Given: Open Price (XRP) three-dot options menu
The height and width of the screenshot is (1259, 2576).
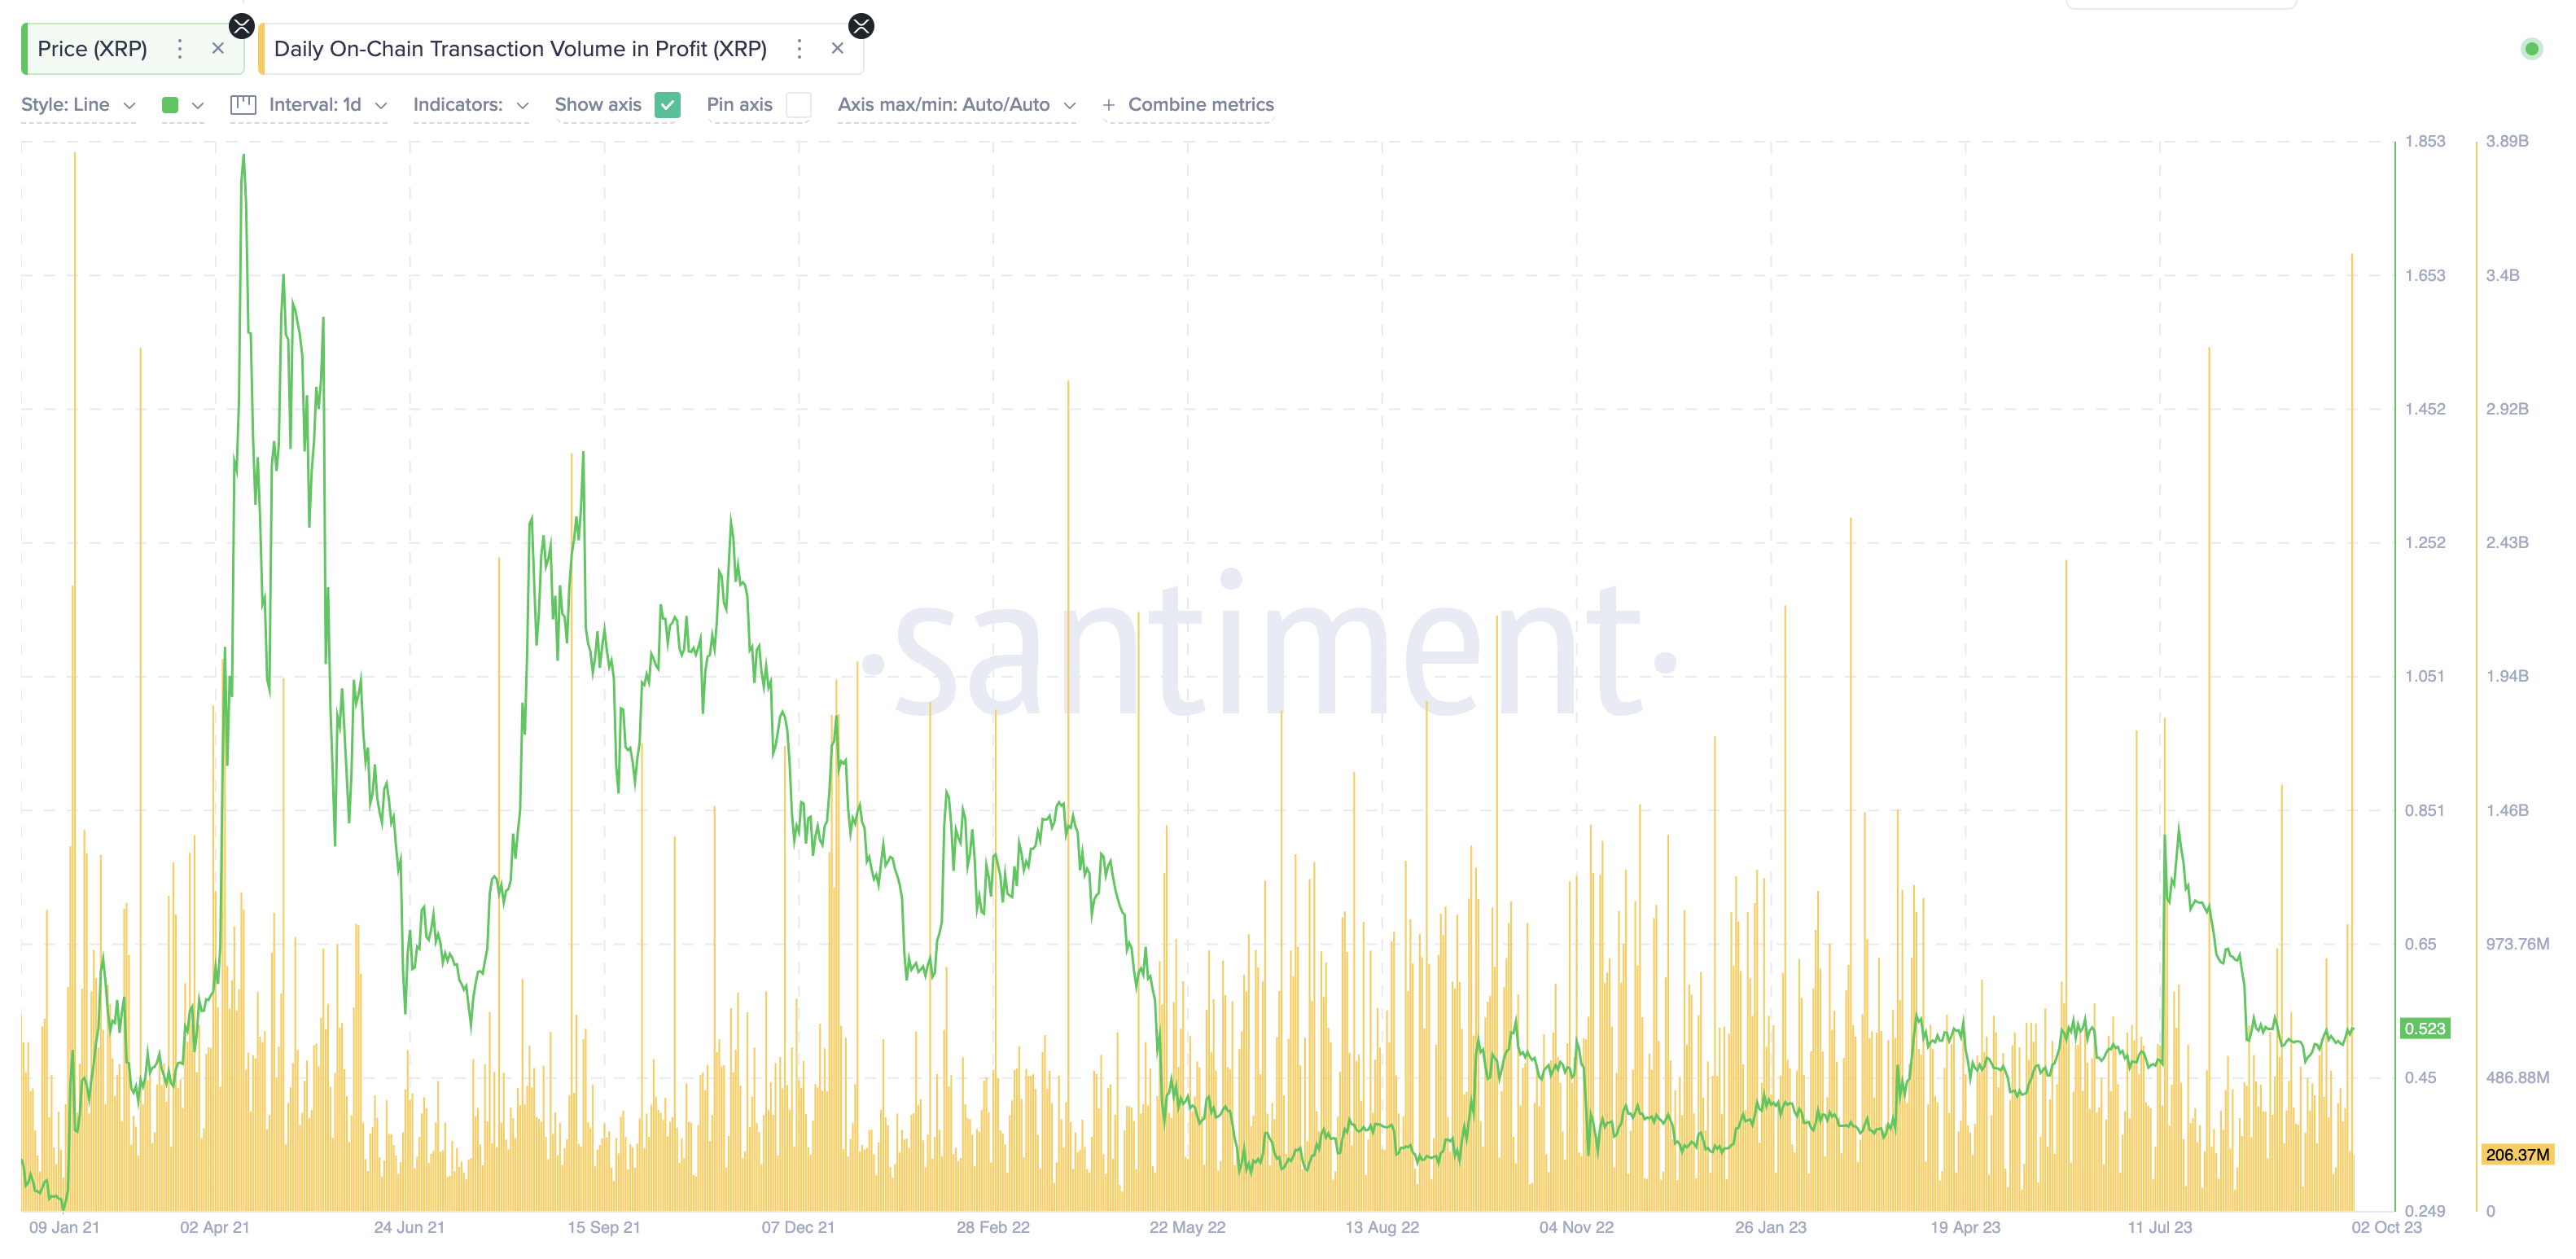Looking at the screenshot, I should pos(180,49).
